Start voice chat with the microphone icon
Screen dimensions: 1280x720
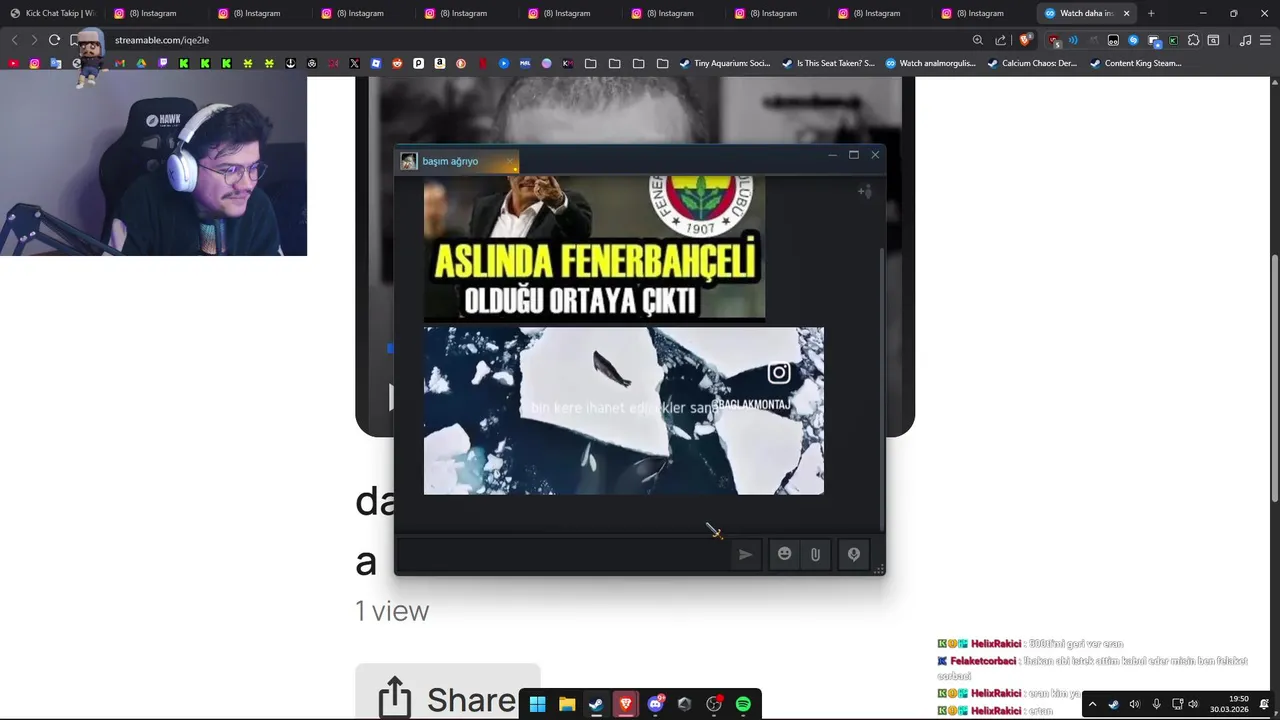tap(854, 554)
